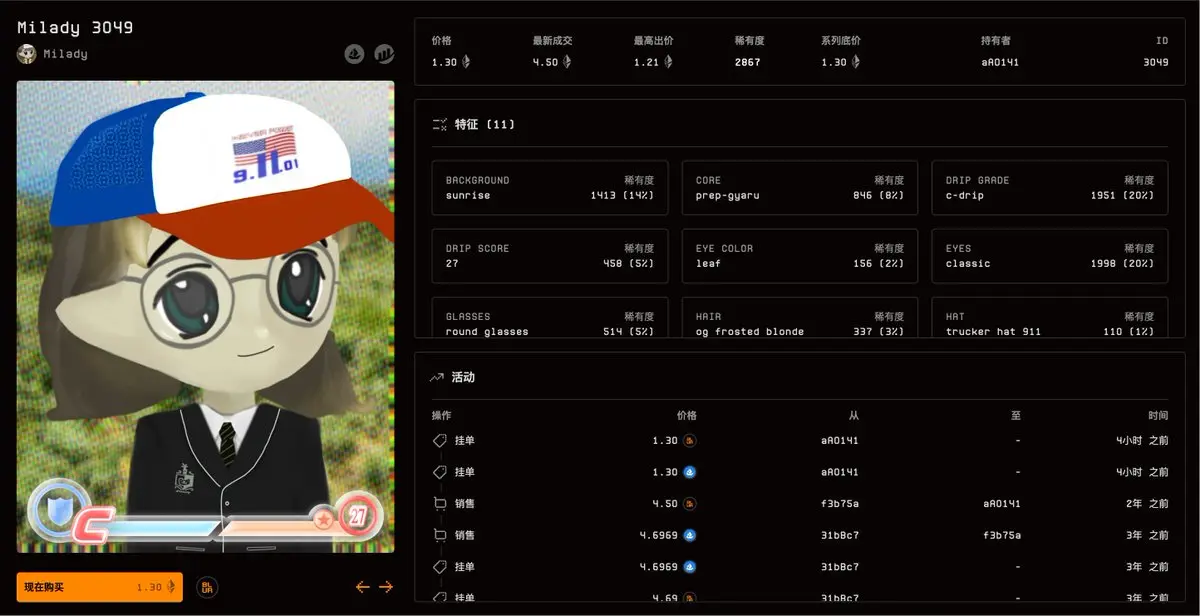The image size is (1200, 616).
Task: Select the EYE COLOR leaf trait card
Action: [800, 256]
